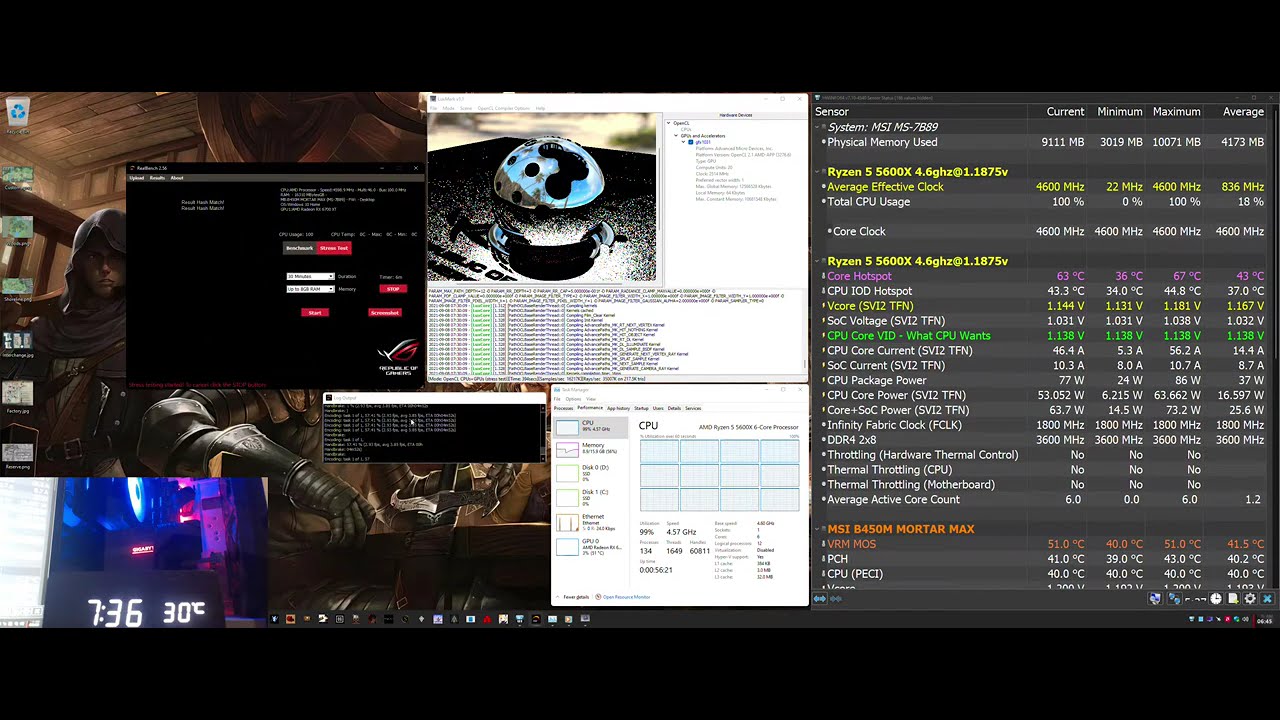Viewport: 1280px width, 720px height.
Task: Click HWiNFO reset clock icon
Action: click(x=1216, y=598)
